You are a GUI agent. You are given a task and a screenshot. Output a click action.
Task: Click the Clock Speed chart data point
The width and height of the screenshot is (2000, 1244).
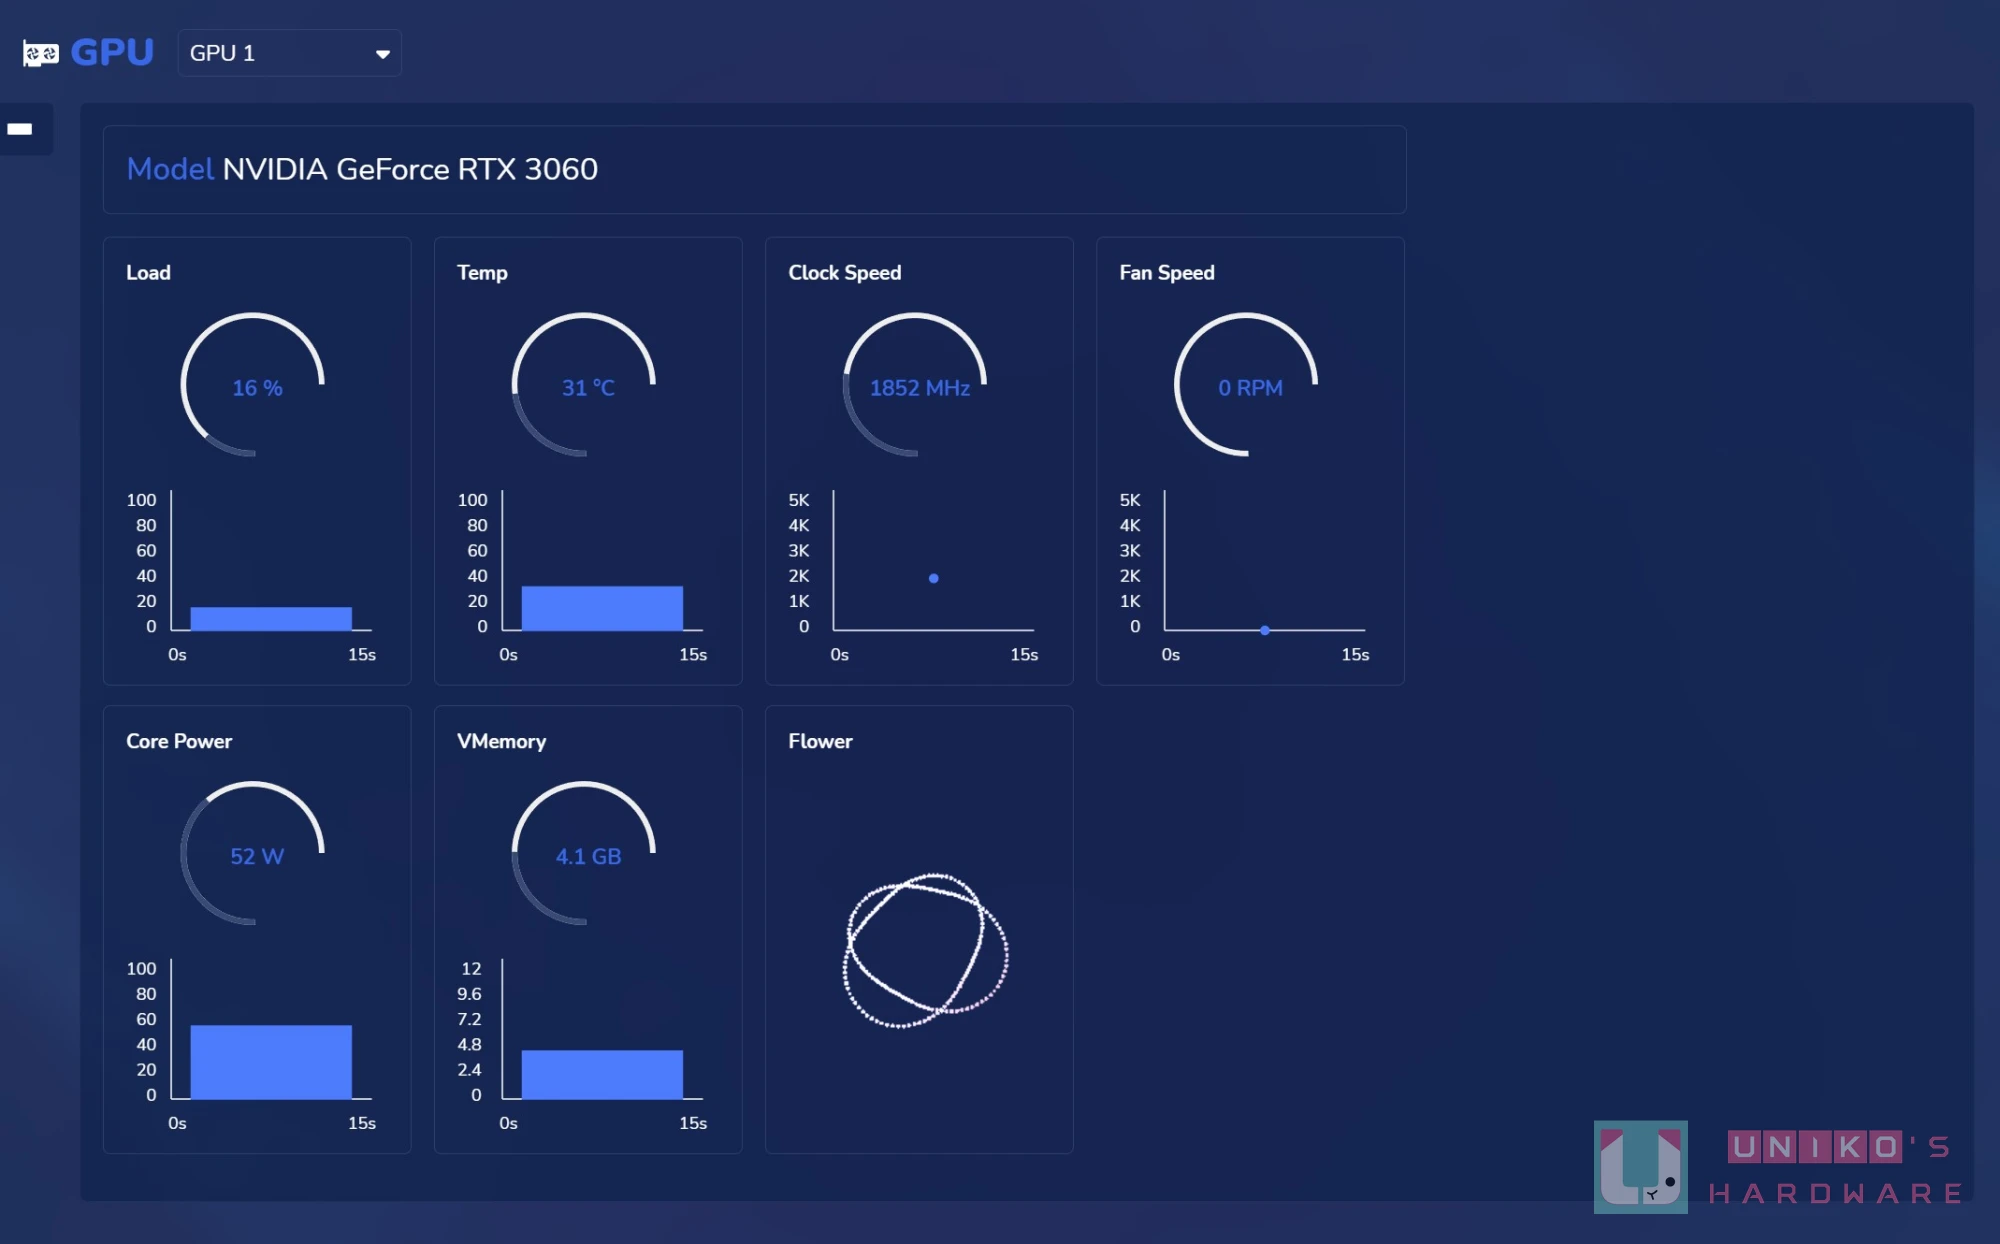(933, 578)
